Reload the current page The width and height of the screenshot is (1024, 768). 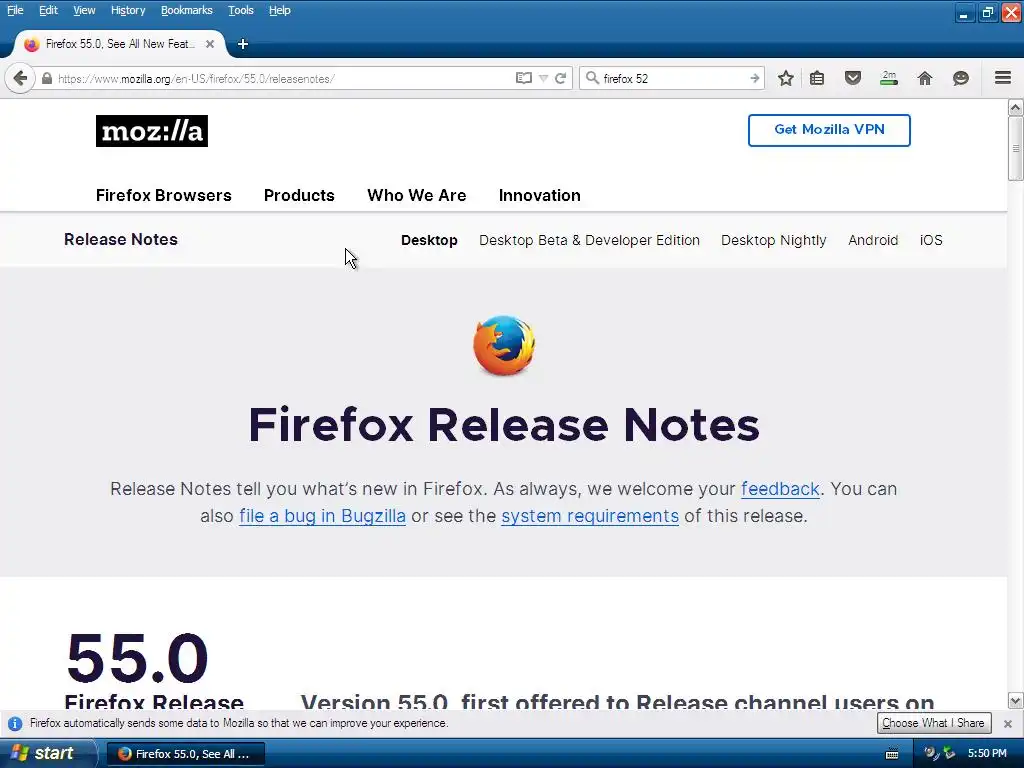[x=560, y=78]
